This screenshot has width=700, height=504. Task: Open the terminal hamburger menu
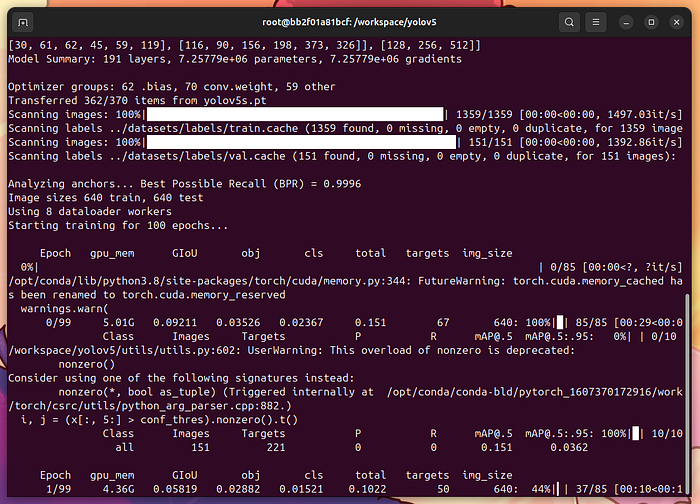pos(596,22)
